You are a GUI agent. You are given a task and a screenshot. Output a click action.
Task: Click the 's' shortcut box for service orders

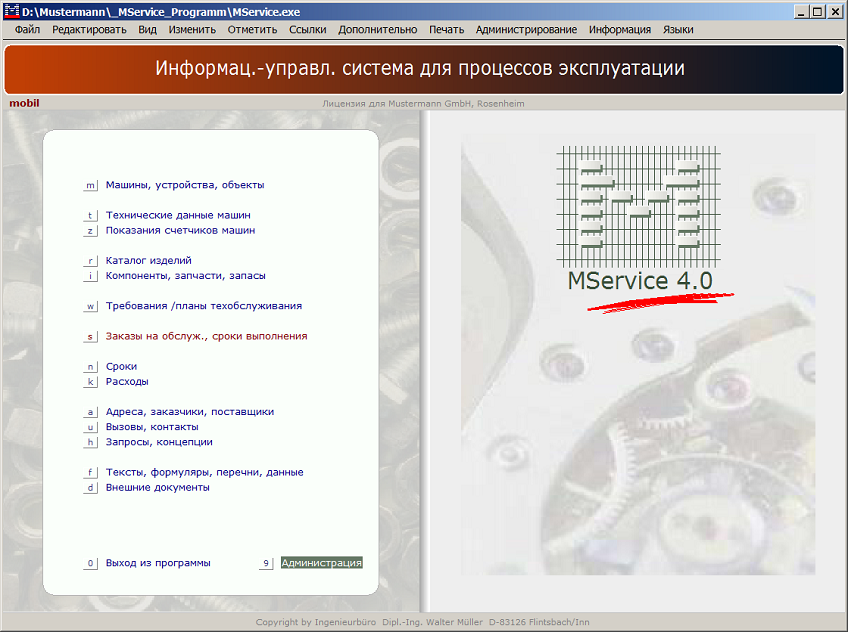90,337
